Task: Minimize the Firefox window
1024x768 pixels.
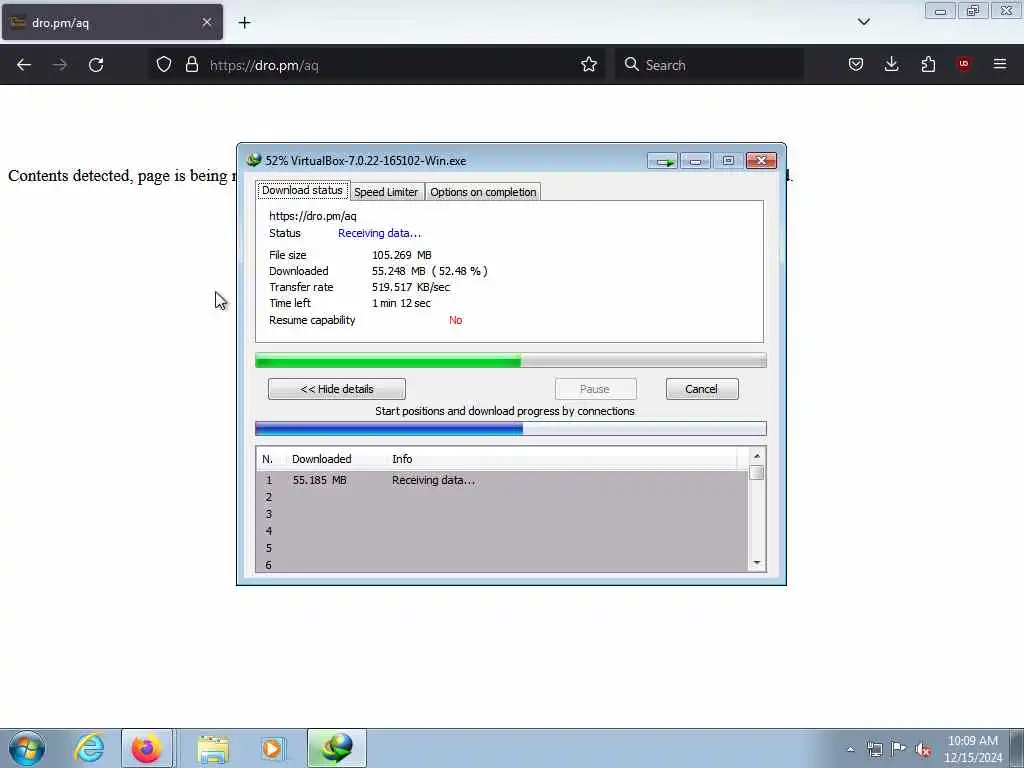Action: tap(940, 11)
